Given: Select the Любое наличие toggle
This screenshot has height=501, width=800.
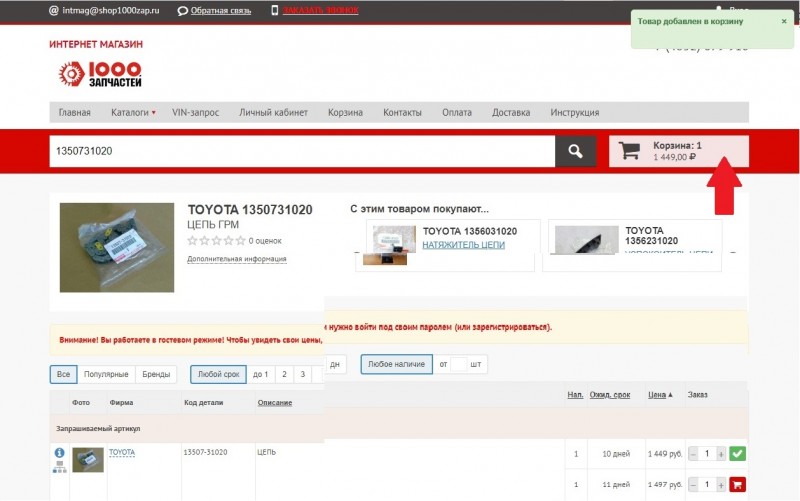Looking at the screenshot, I should [396, 364].
